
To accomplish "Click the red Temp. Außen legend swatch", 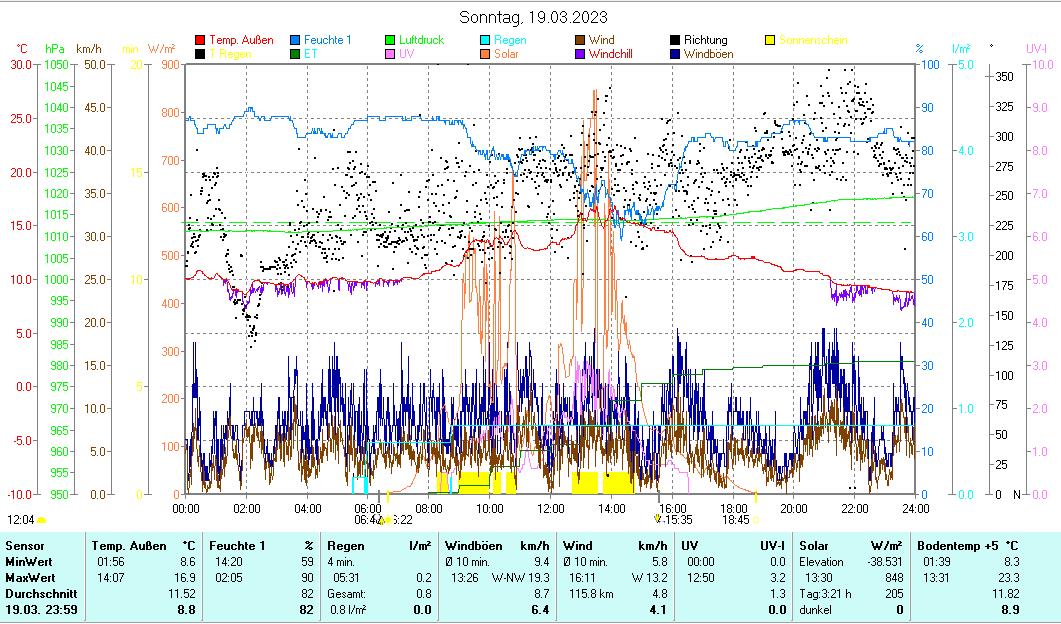I will tap(200, 41).
